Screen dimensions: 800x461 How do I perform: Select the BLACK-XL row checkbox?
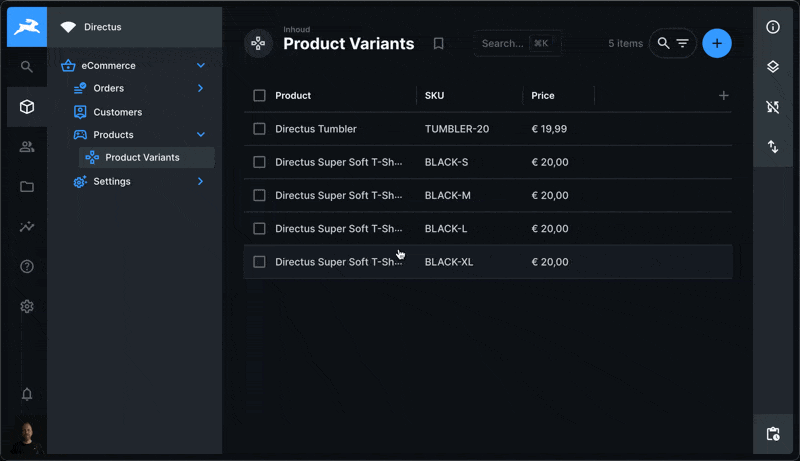click(x=260, y=262)
